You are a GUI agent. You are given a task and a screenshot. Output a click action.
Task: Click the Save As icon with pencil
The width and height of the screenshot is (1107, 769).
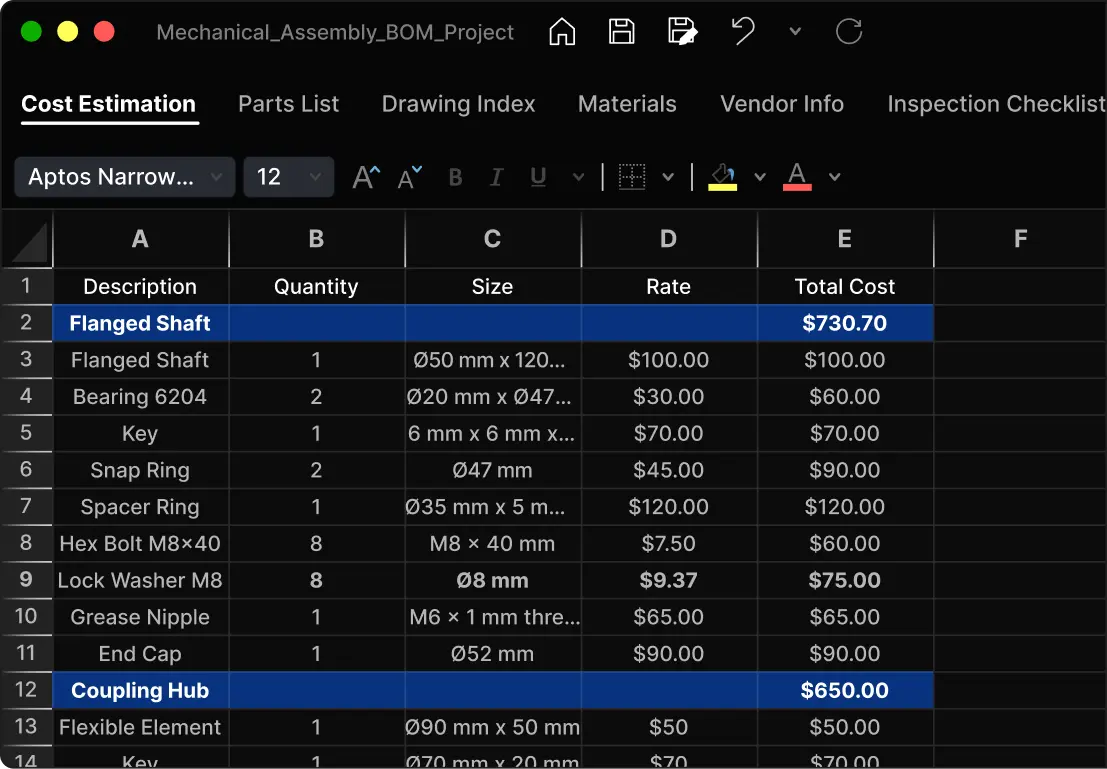pos(682,32)
